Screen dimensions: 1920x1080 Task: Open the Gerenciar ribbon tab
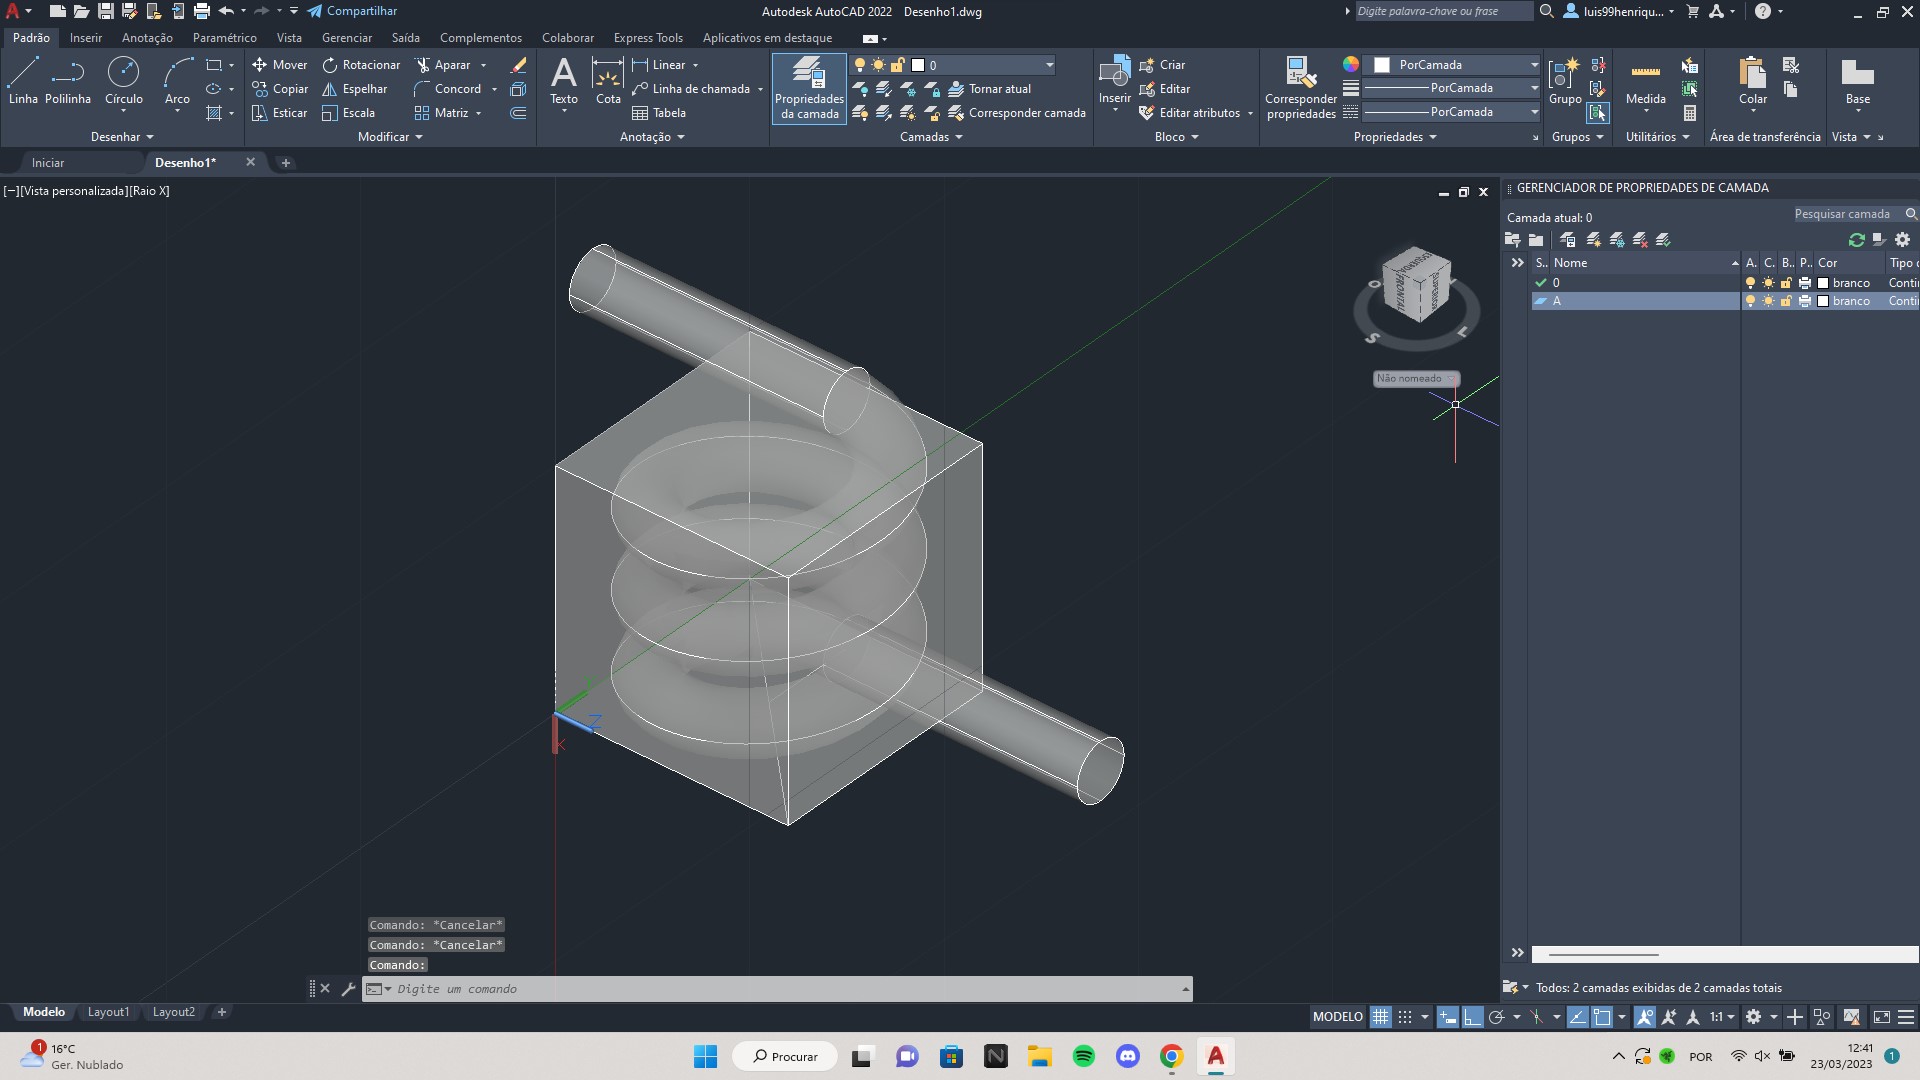tap(347, 38)
